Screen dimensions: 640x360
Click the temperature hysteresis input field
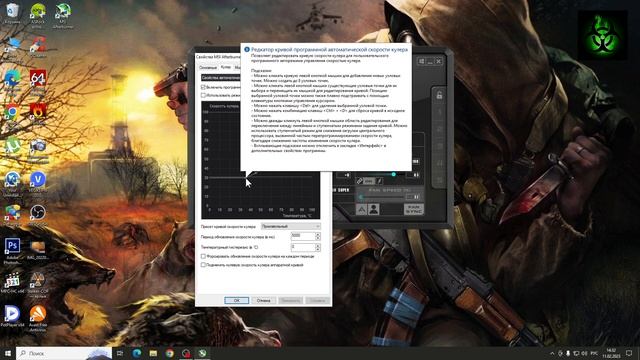pyautogui.click(x=303, y=247)
